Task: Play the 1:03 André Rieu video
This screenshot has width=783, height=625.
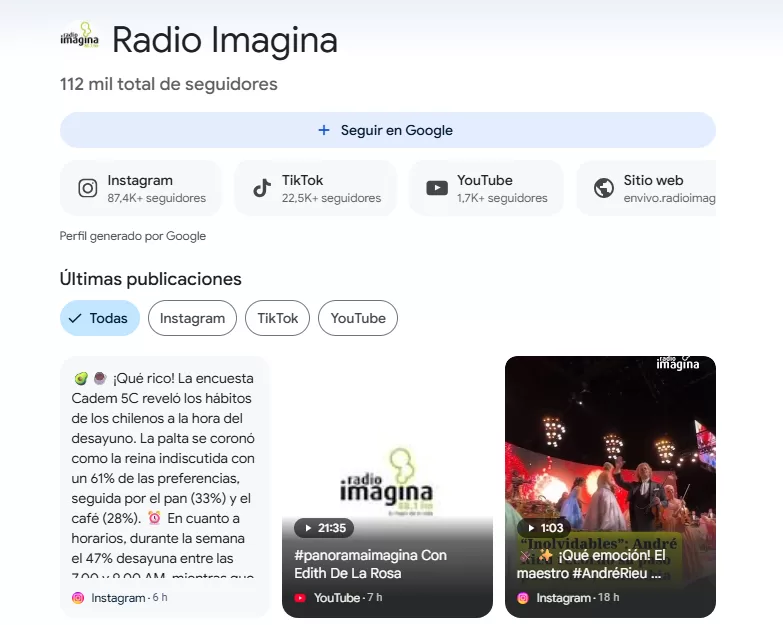Action: [610, 450]
